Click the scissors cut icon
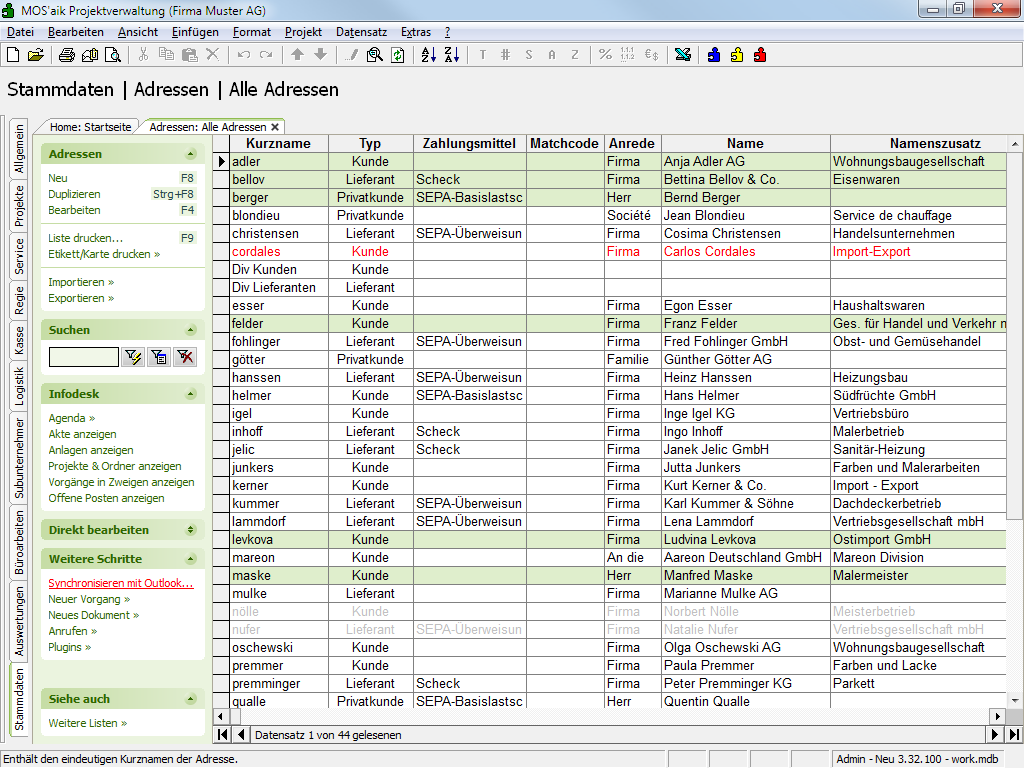The height and width of the screenshot is (768, 1024). (x=144, y=56)
